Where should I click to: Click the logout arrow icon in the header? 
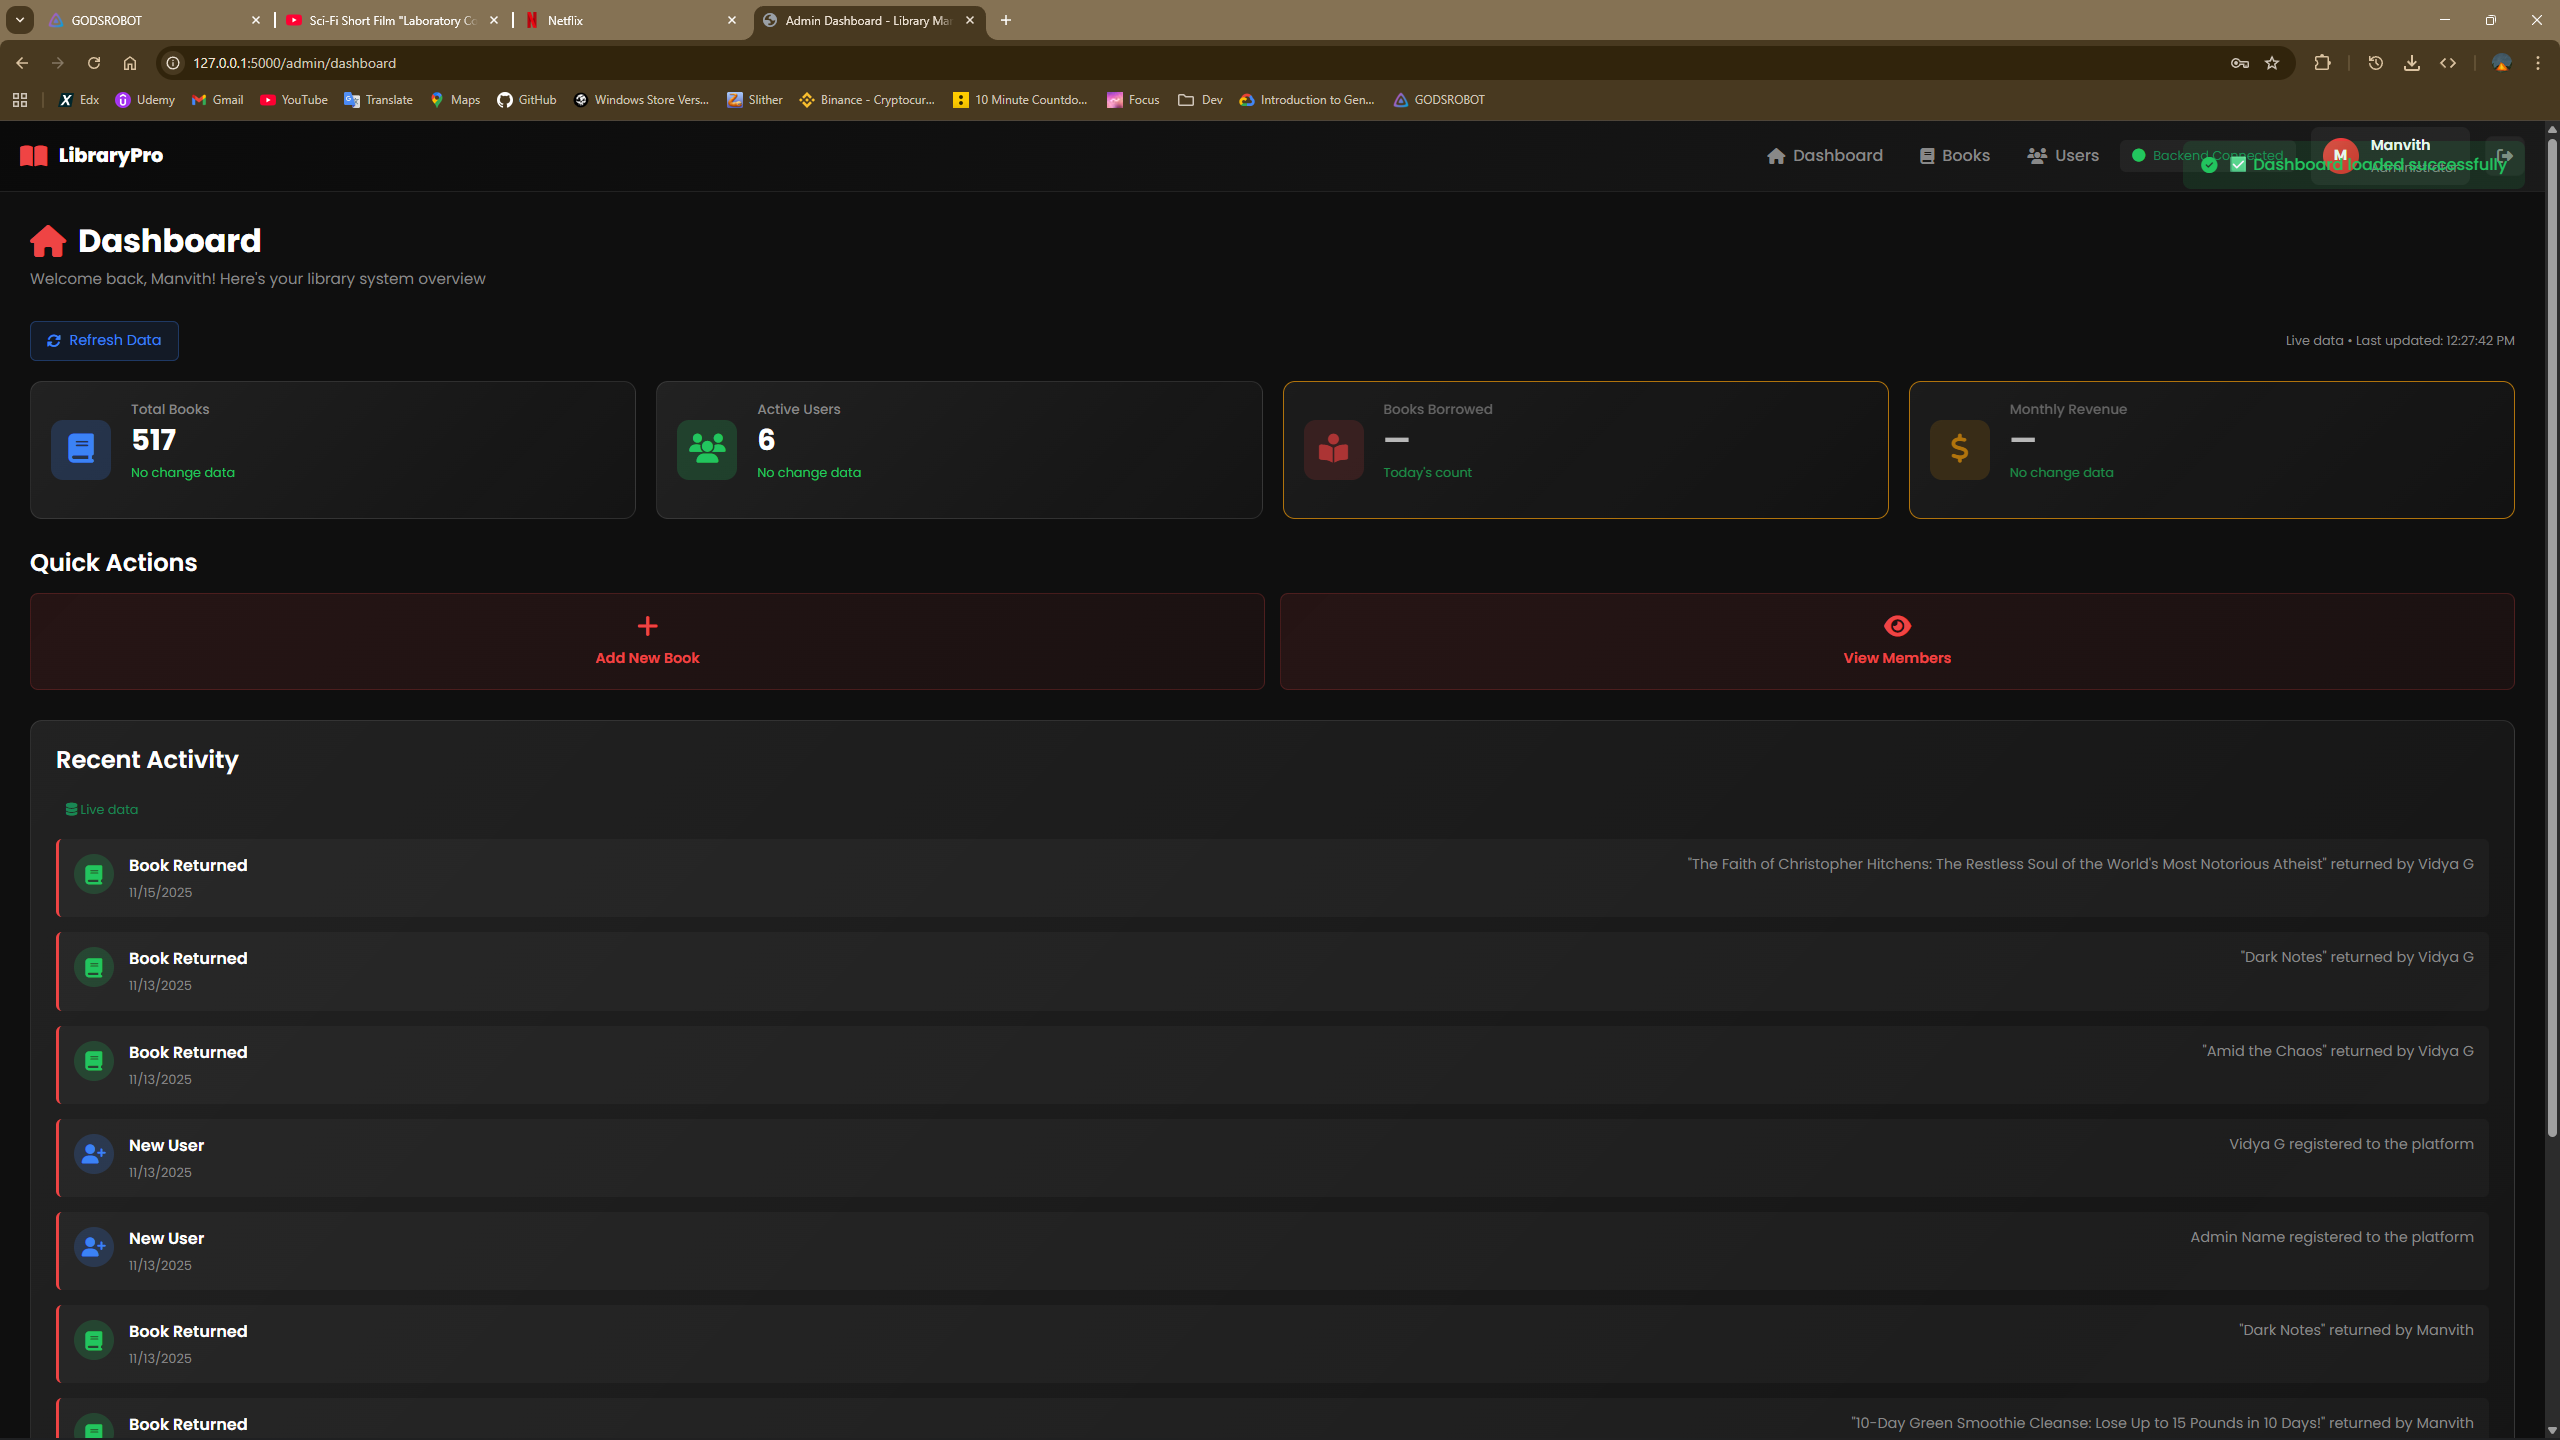[2506, 156]
